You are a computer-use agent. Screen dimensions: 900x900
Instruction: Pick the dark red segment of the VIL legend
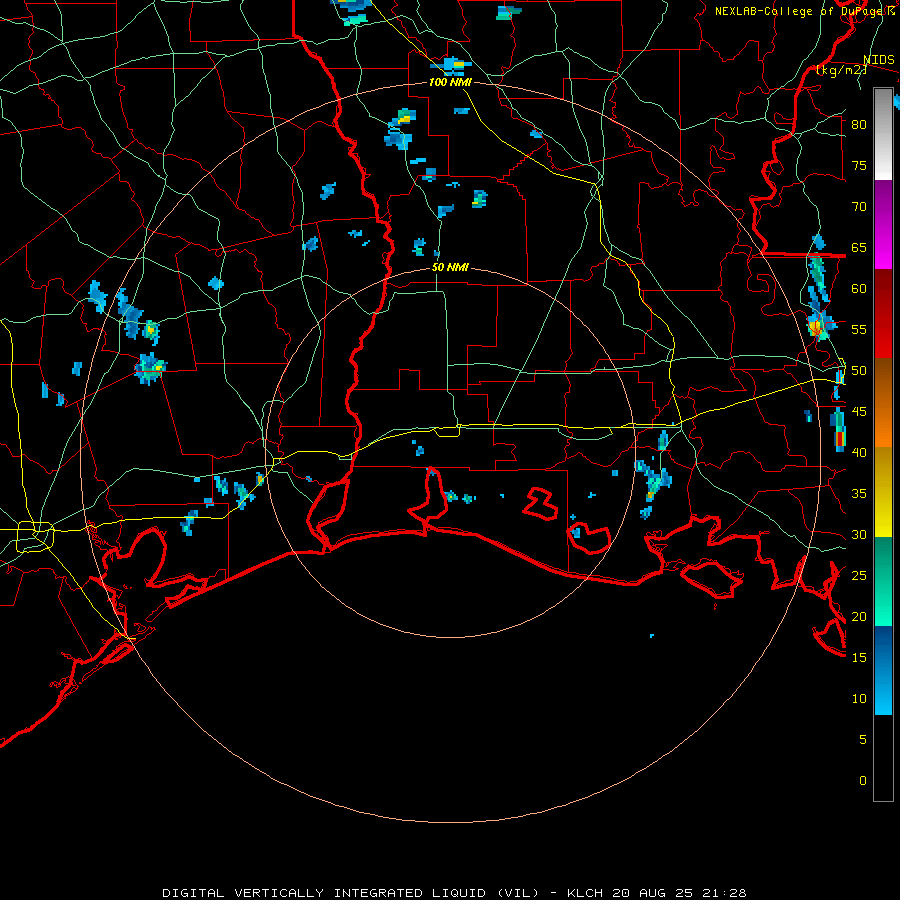click(x=883, y=313)
